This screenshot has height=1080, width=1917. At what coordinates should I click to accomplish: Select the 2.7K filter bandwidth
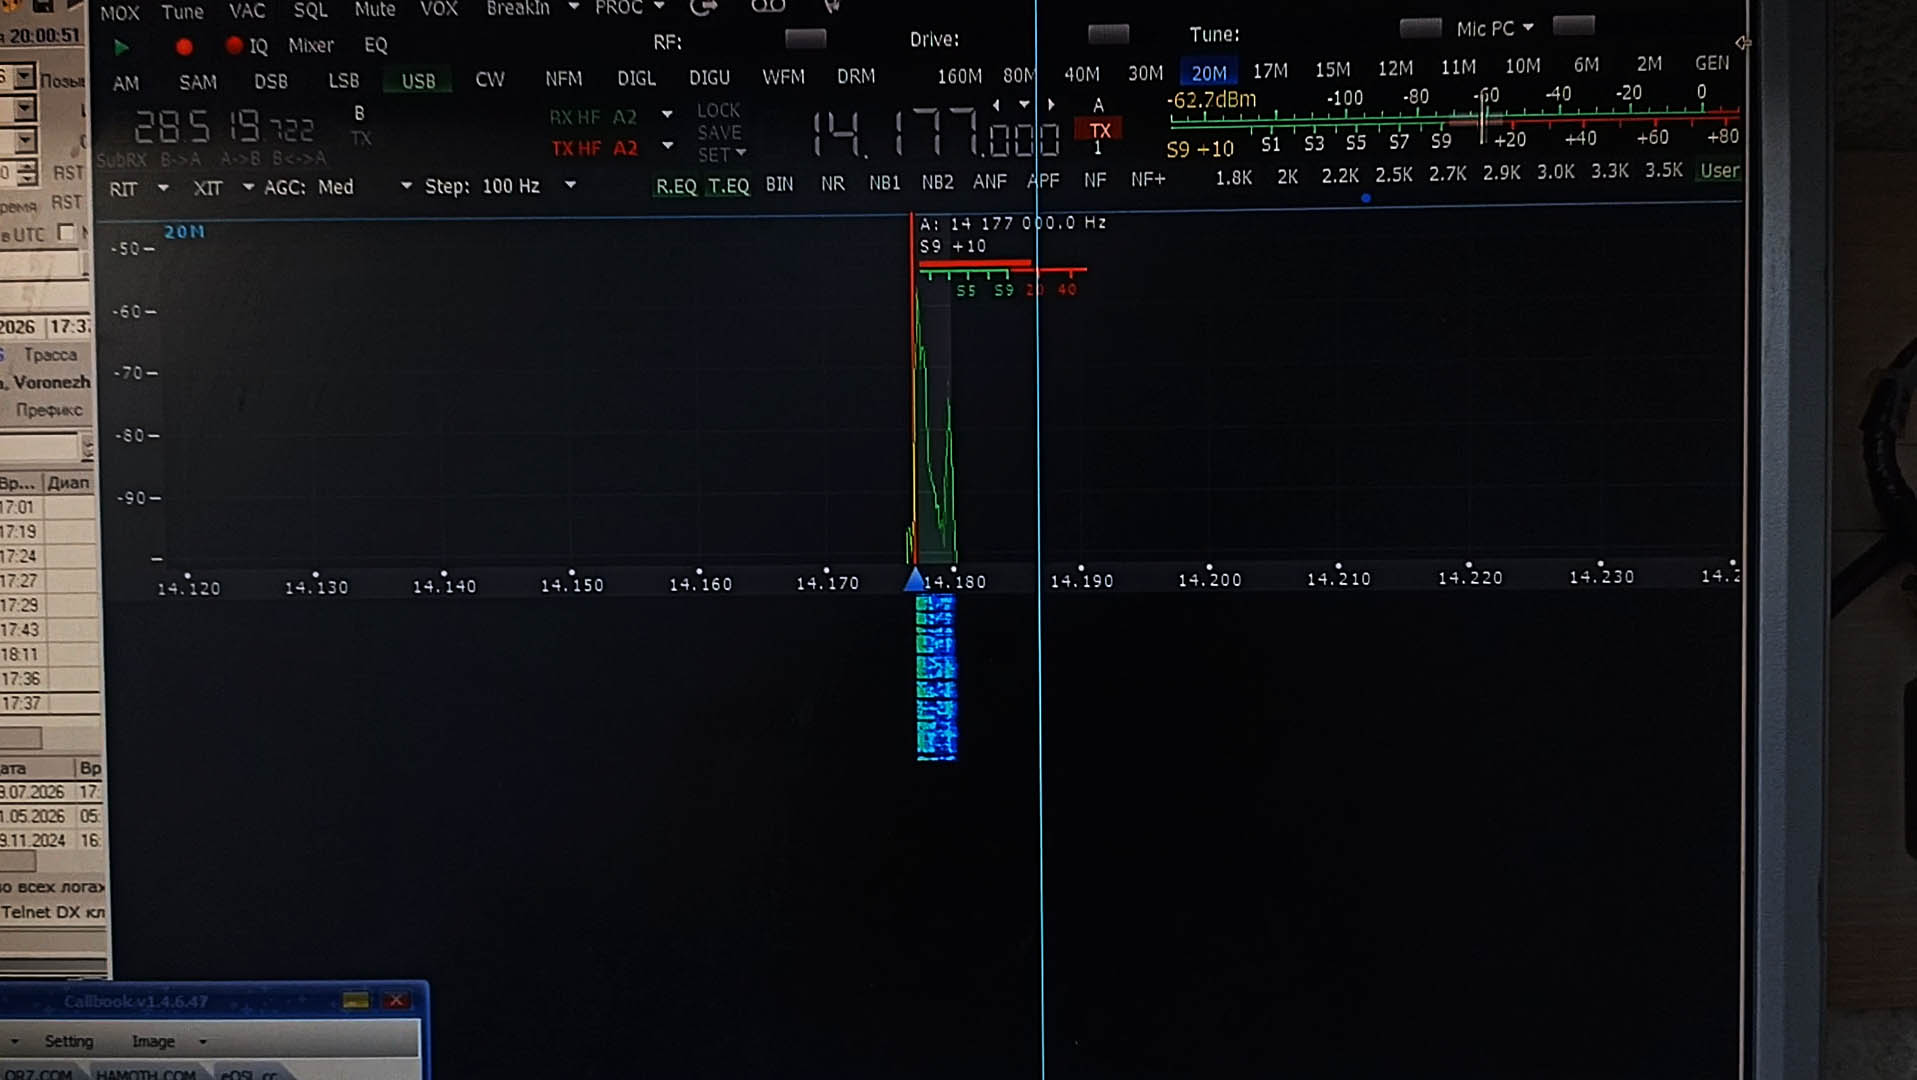tap(1447, 174)
